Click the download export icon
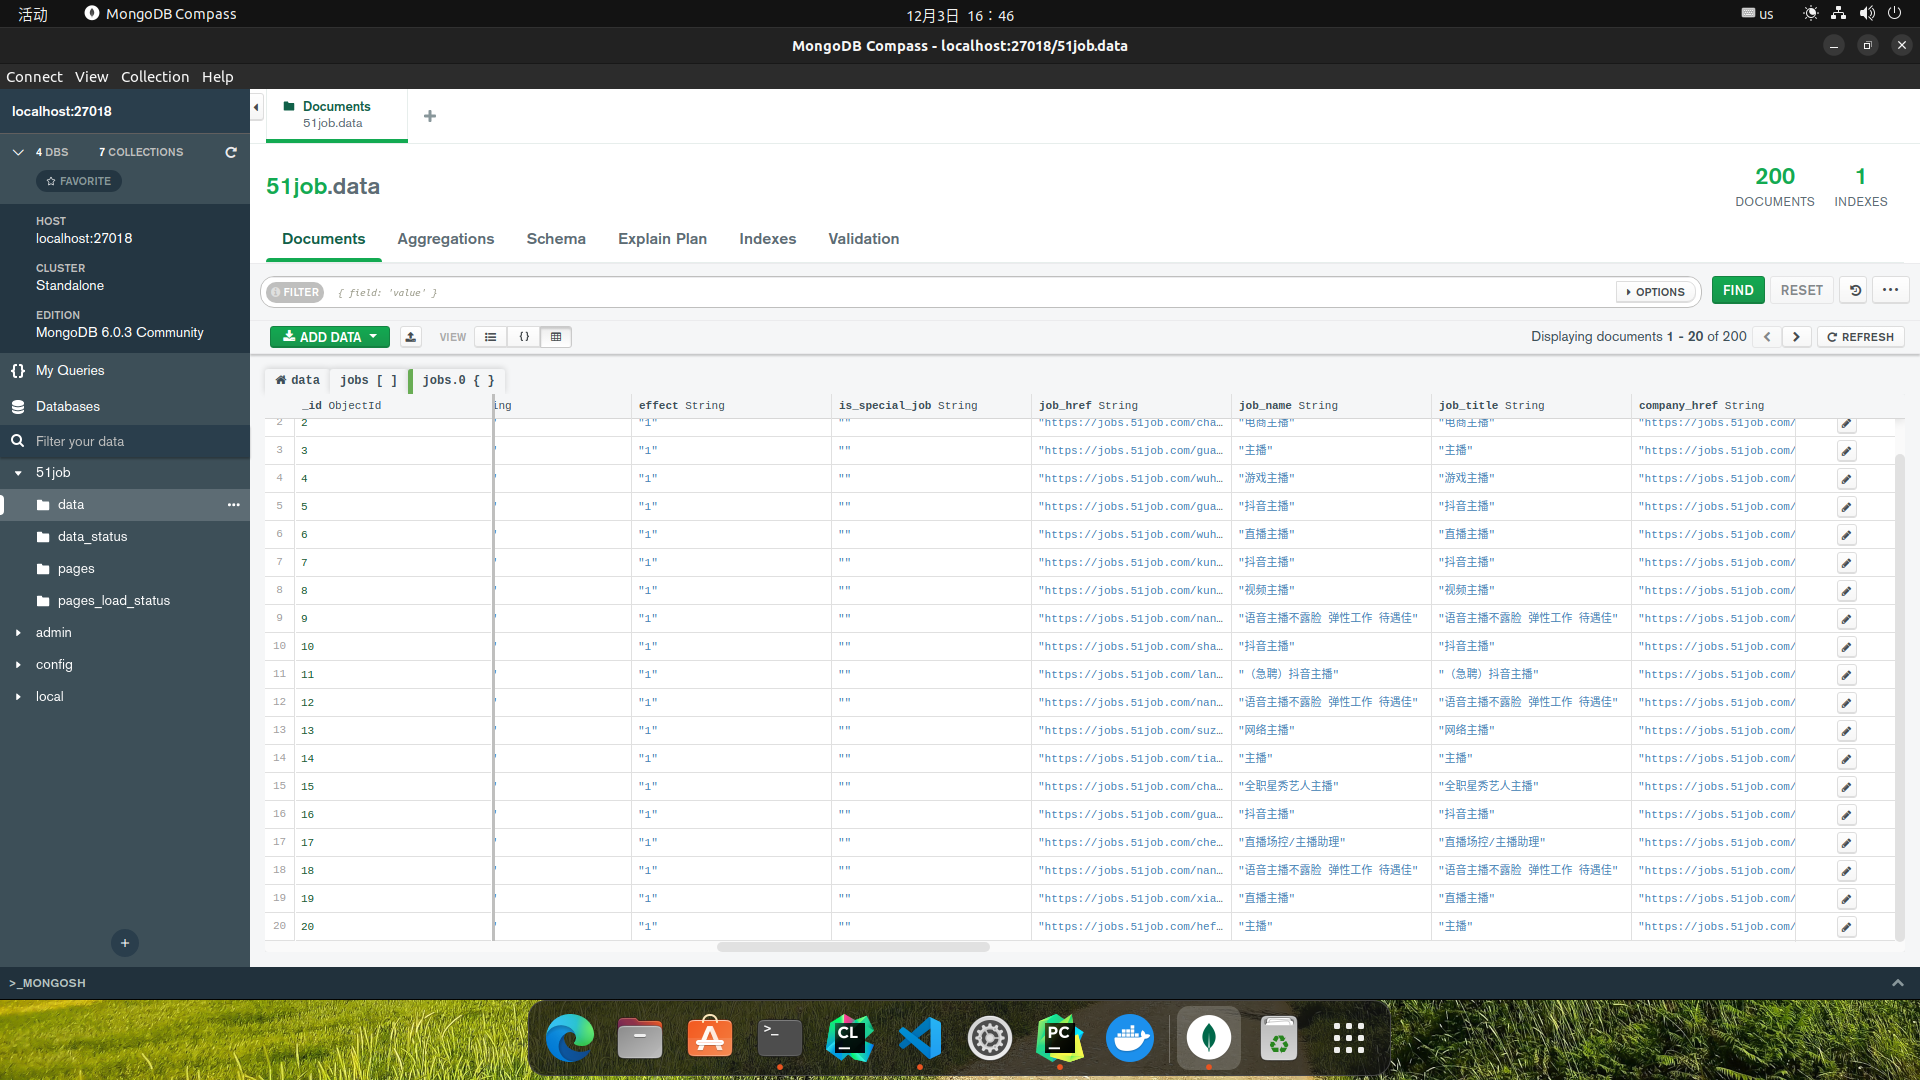Image resolution: width=1920 pixels, height=1080 pixels. (411, 336)
